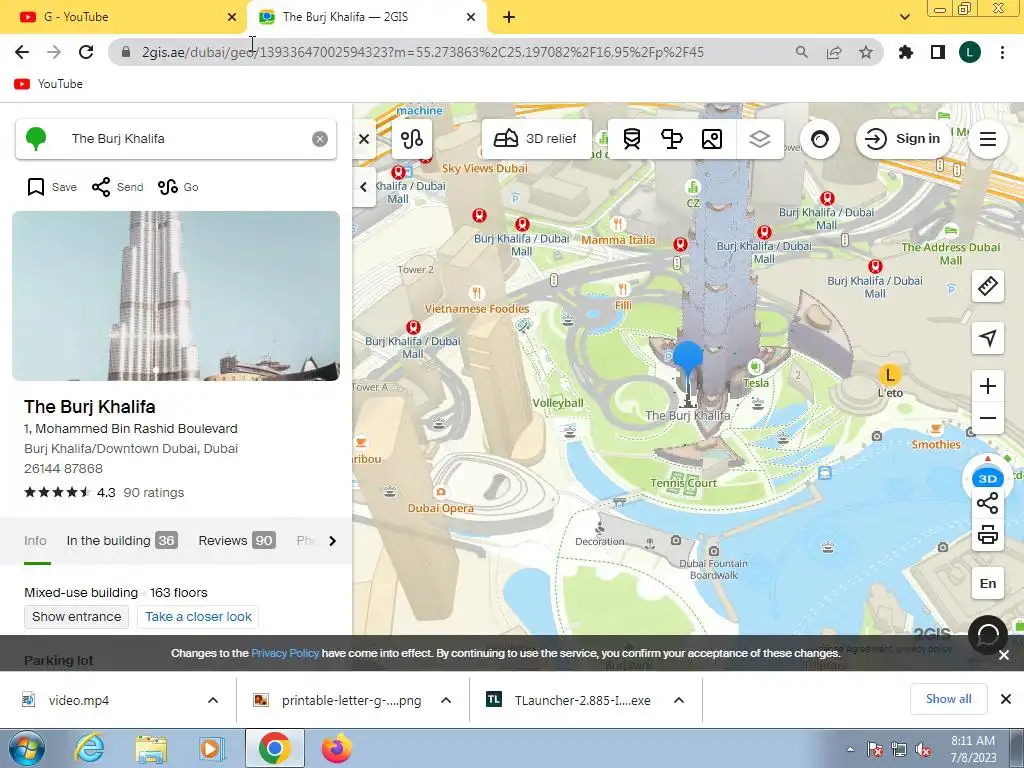The width and height of the screenshot is (1024, 768).
Task: Toggle the 3D view compass button
Action: tap(987, 477)
